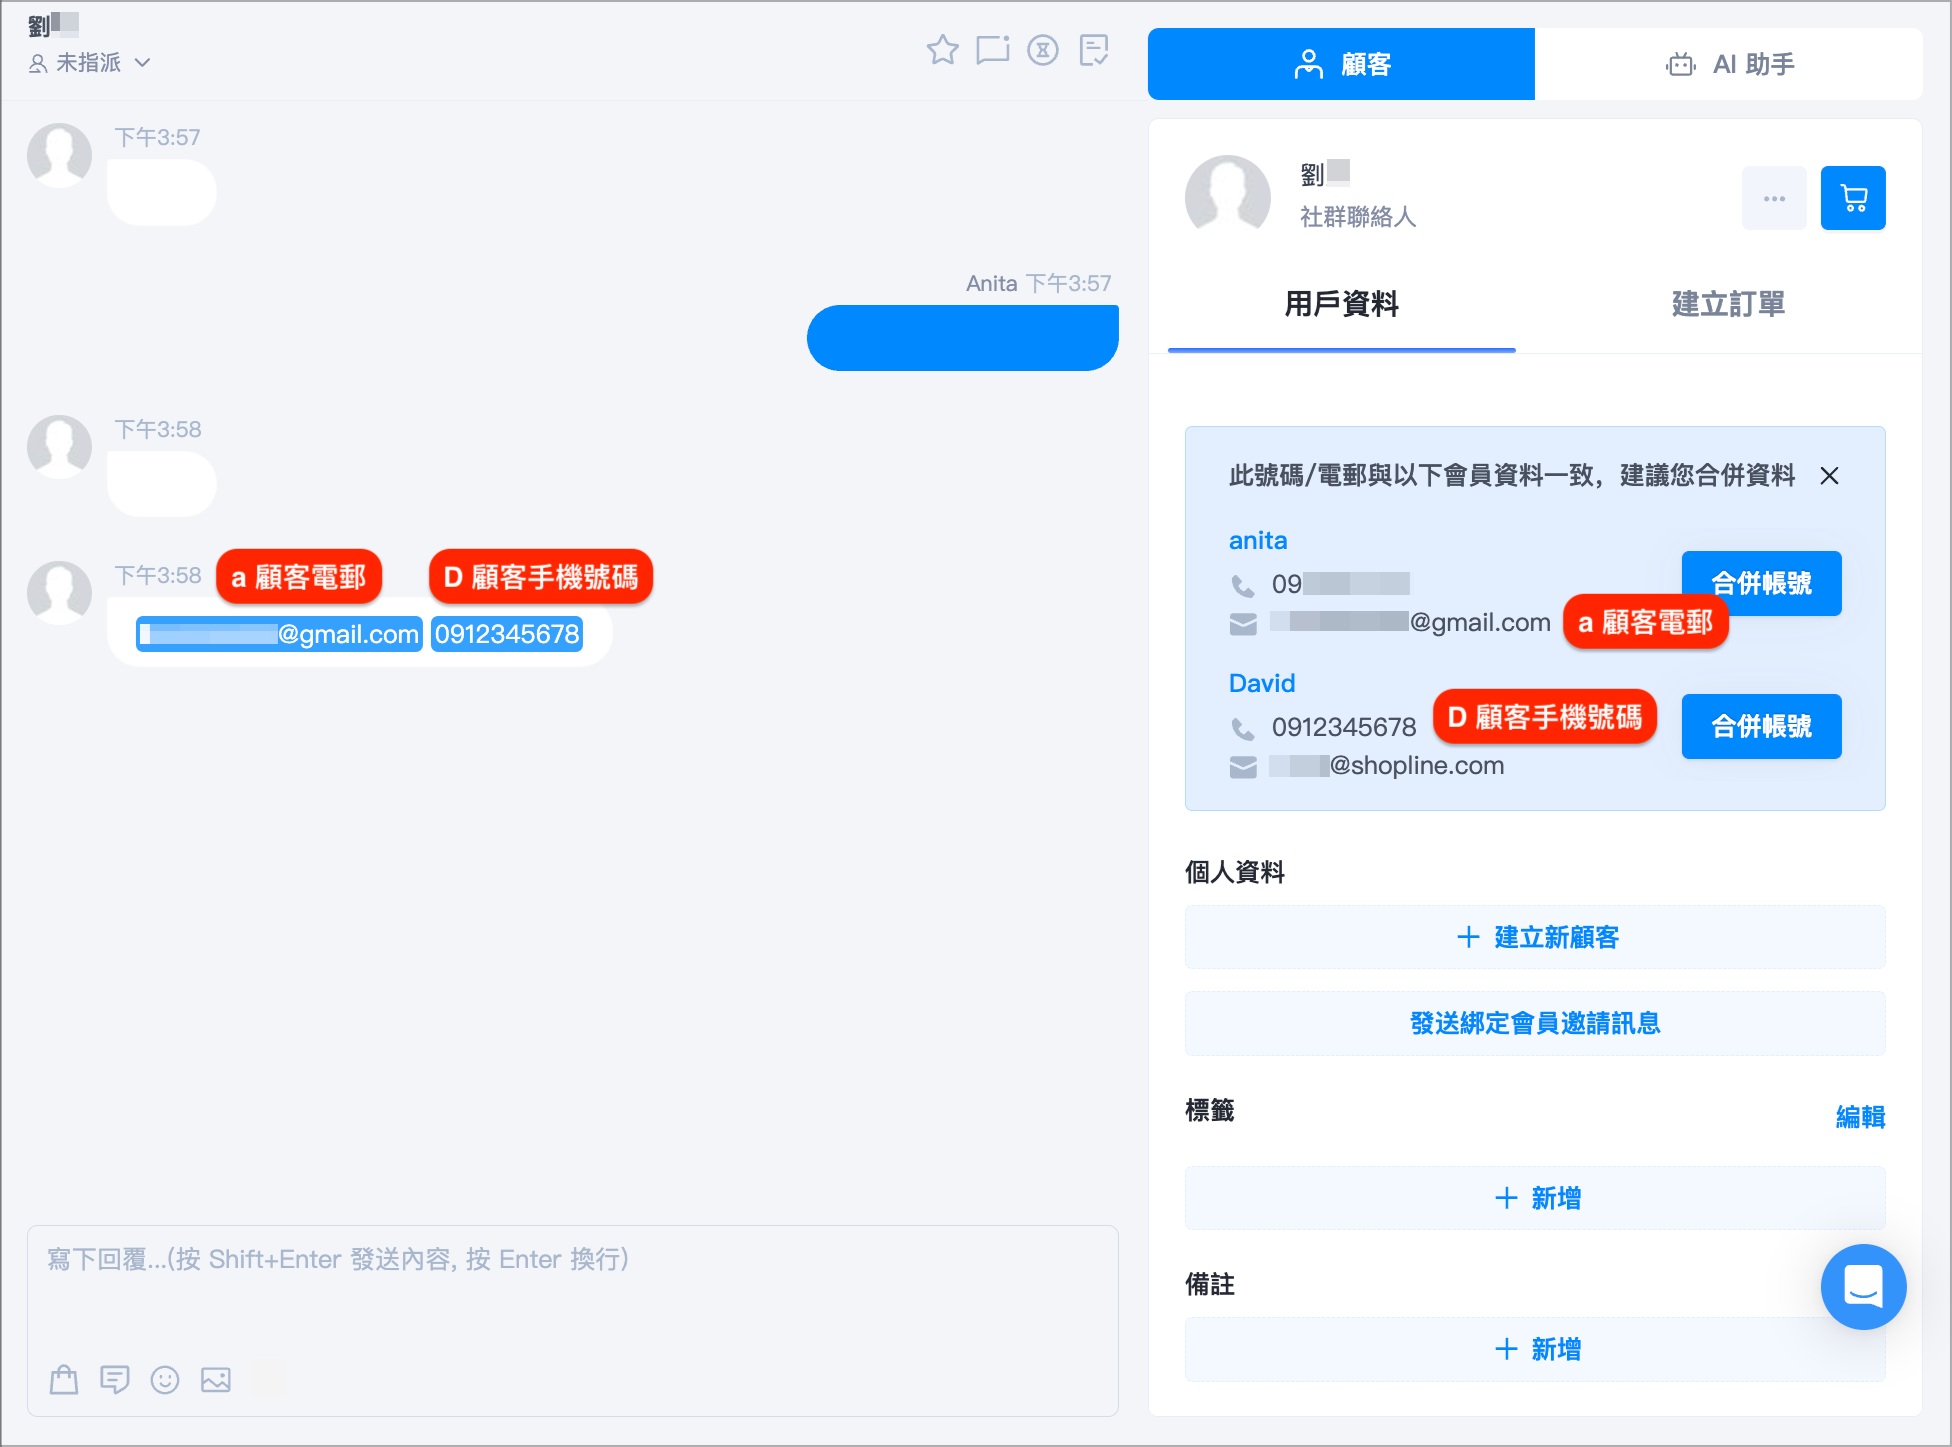Click the note with checkmark icon

tap(1094, 50)
